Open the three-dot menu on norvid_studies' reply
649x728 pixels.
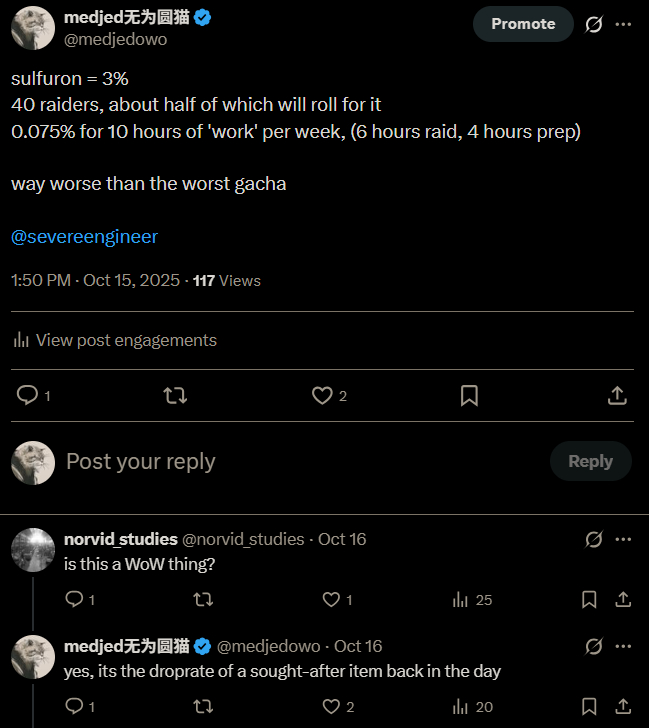point(623,539)
